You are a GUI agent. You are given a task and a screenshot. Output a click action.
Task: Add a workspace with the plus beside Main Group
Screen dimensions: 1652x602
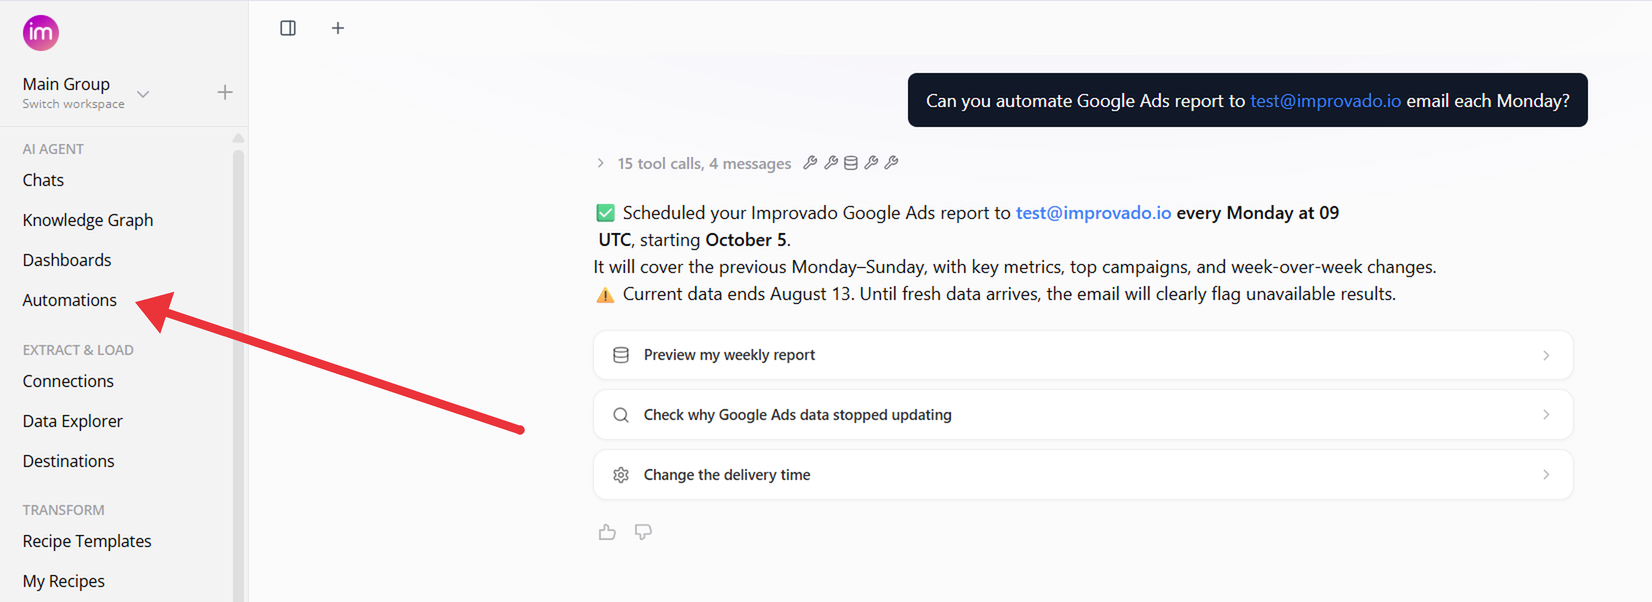pyautogui.click(x=225, y=93)
